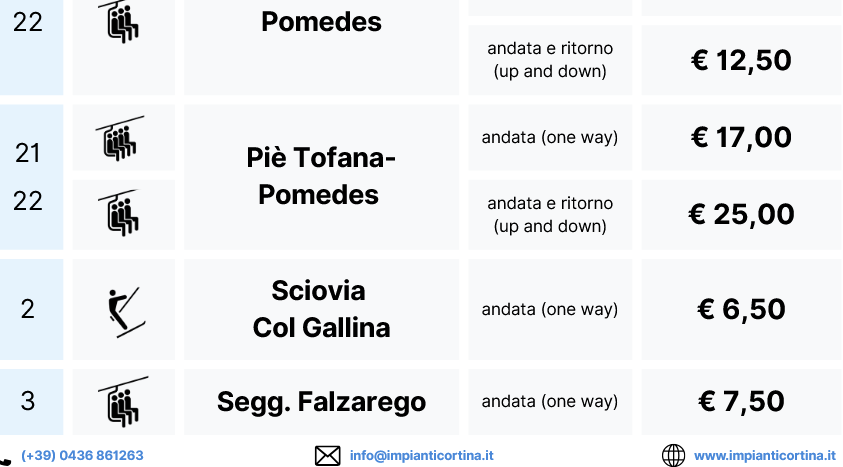Image resolution: width=843 pixels, height=467 pixels.
Task: Click the chairlift icon beside the €12,50 Pomedes row
Action: (123, 23)
